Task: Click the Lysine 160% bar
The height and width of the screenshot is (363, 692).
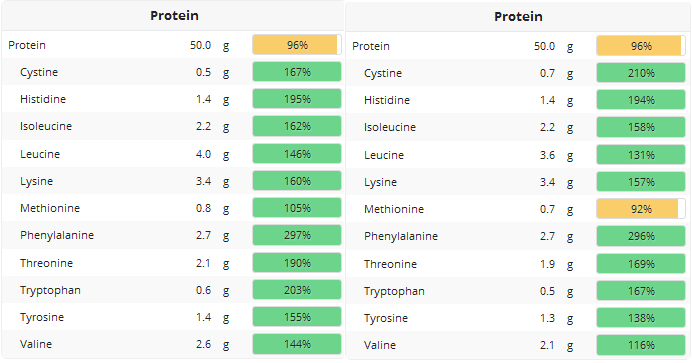Action: pyautogui.click(x=297, y=181)
